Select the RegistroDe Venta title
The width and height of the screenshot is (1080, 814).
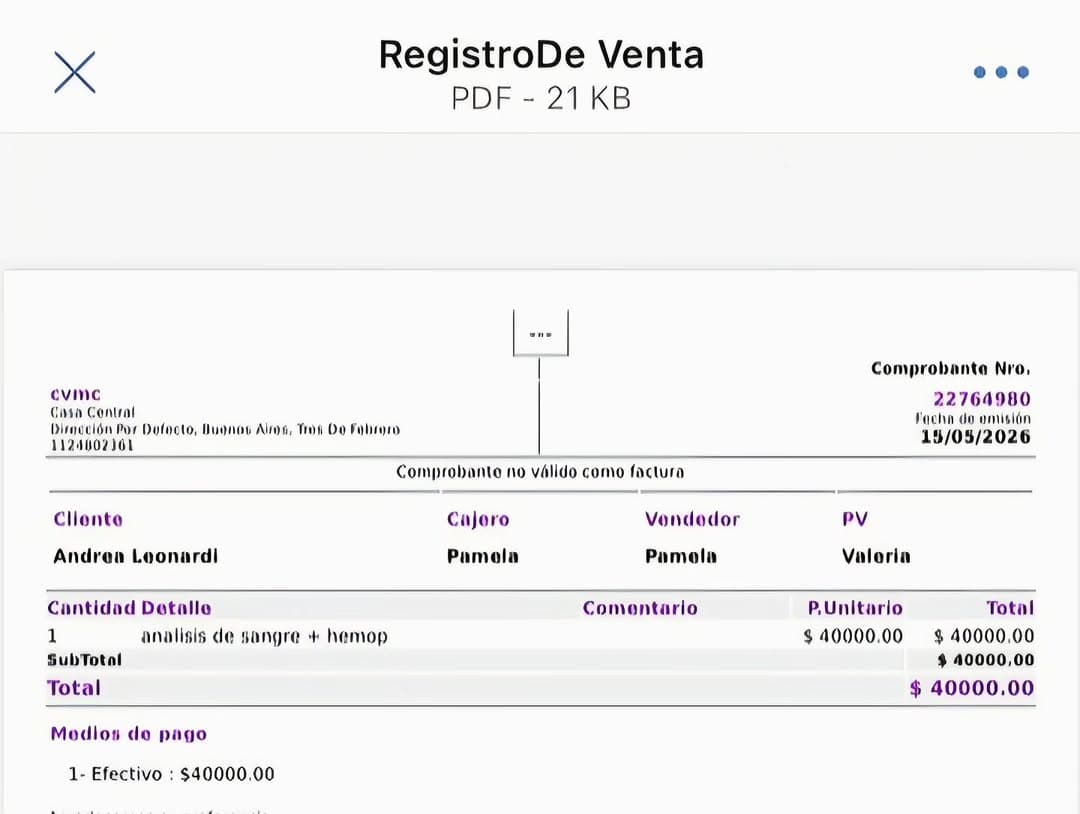pyautogui.click(x=541, y=54)
